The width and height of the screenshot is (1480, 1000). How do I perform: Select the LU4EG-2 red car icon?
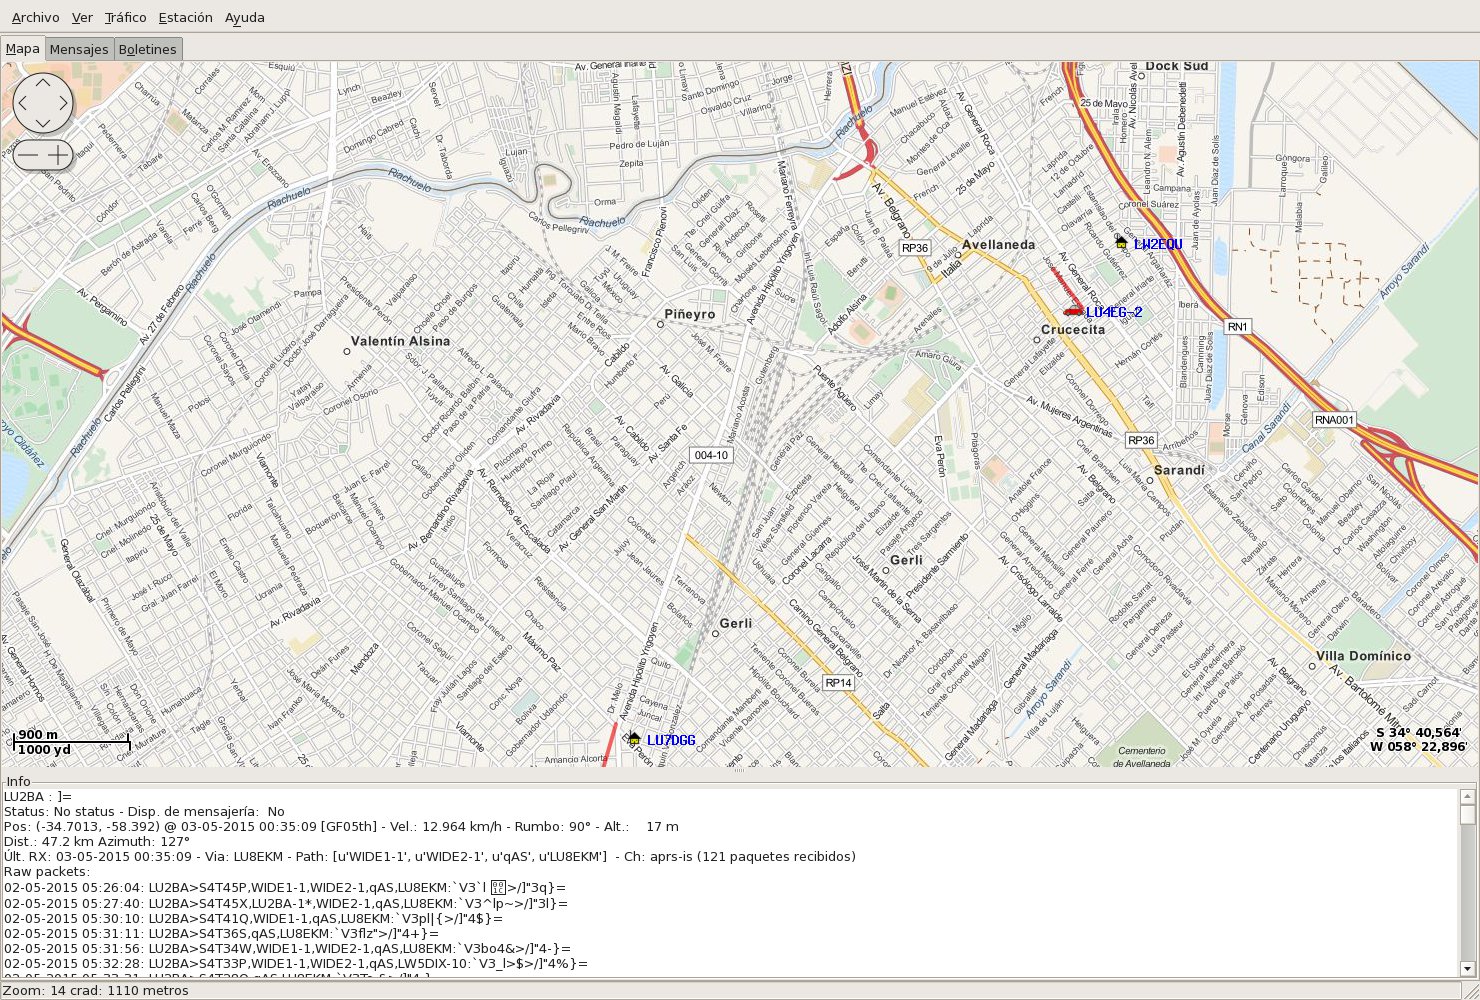tap(1073, 311)
